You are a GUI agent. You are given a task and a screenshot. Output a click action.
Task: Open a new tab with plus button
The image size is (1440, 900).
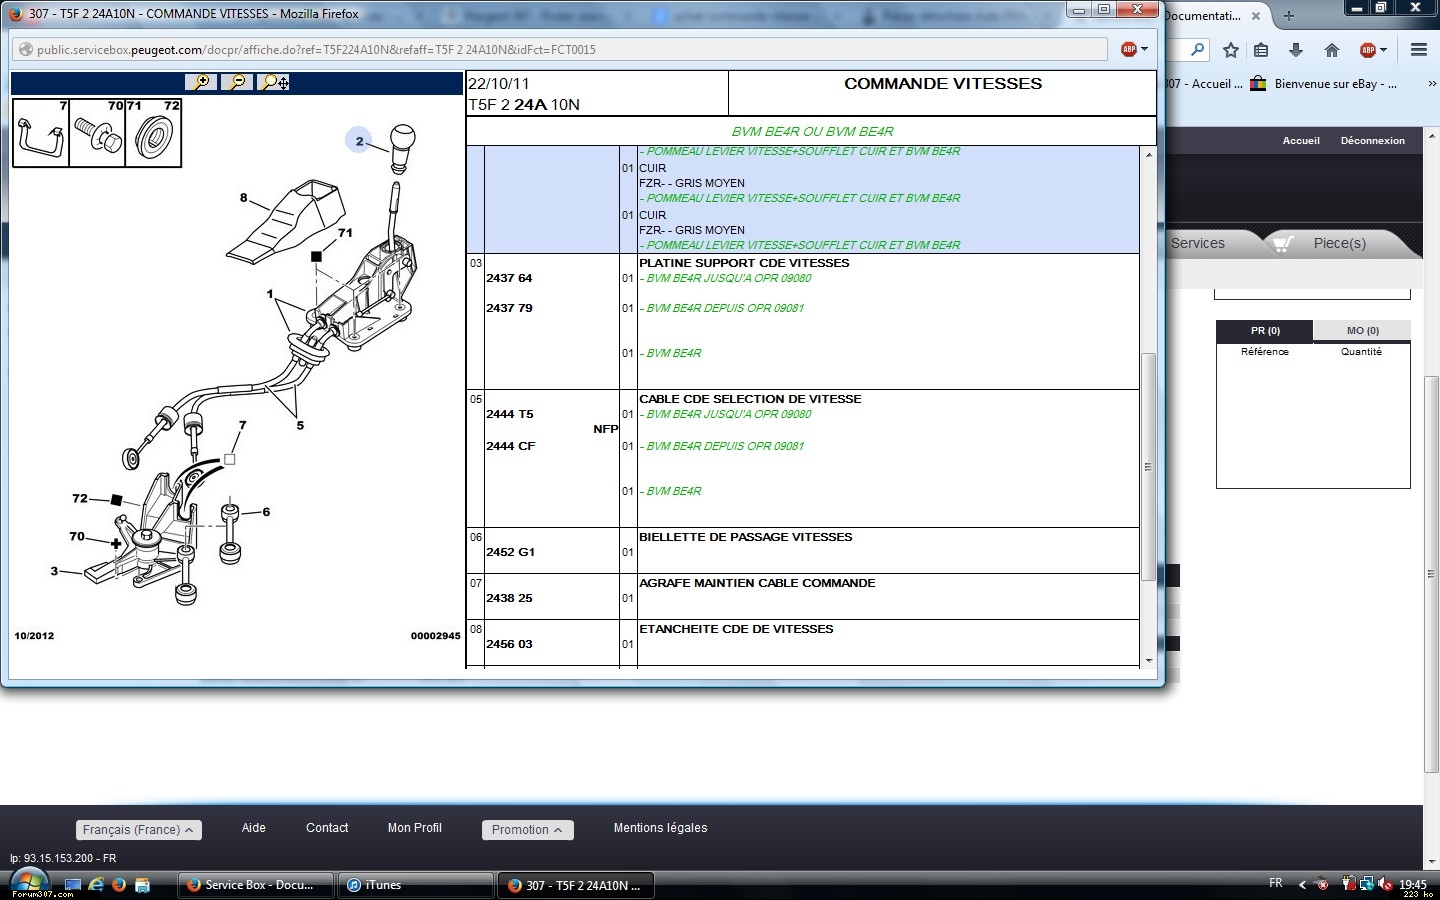(1289, 15)
